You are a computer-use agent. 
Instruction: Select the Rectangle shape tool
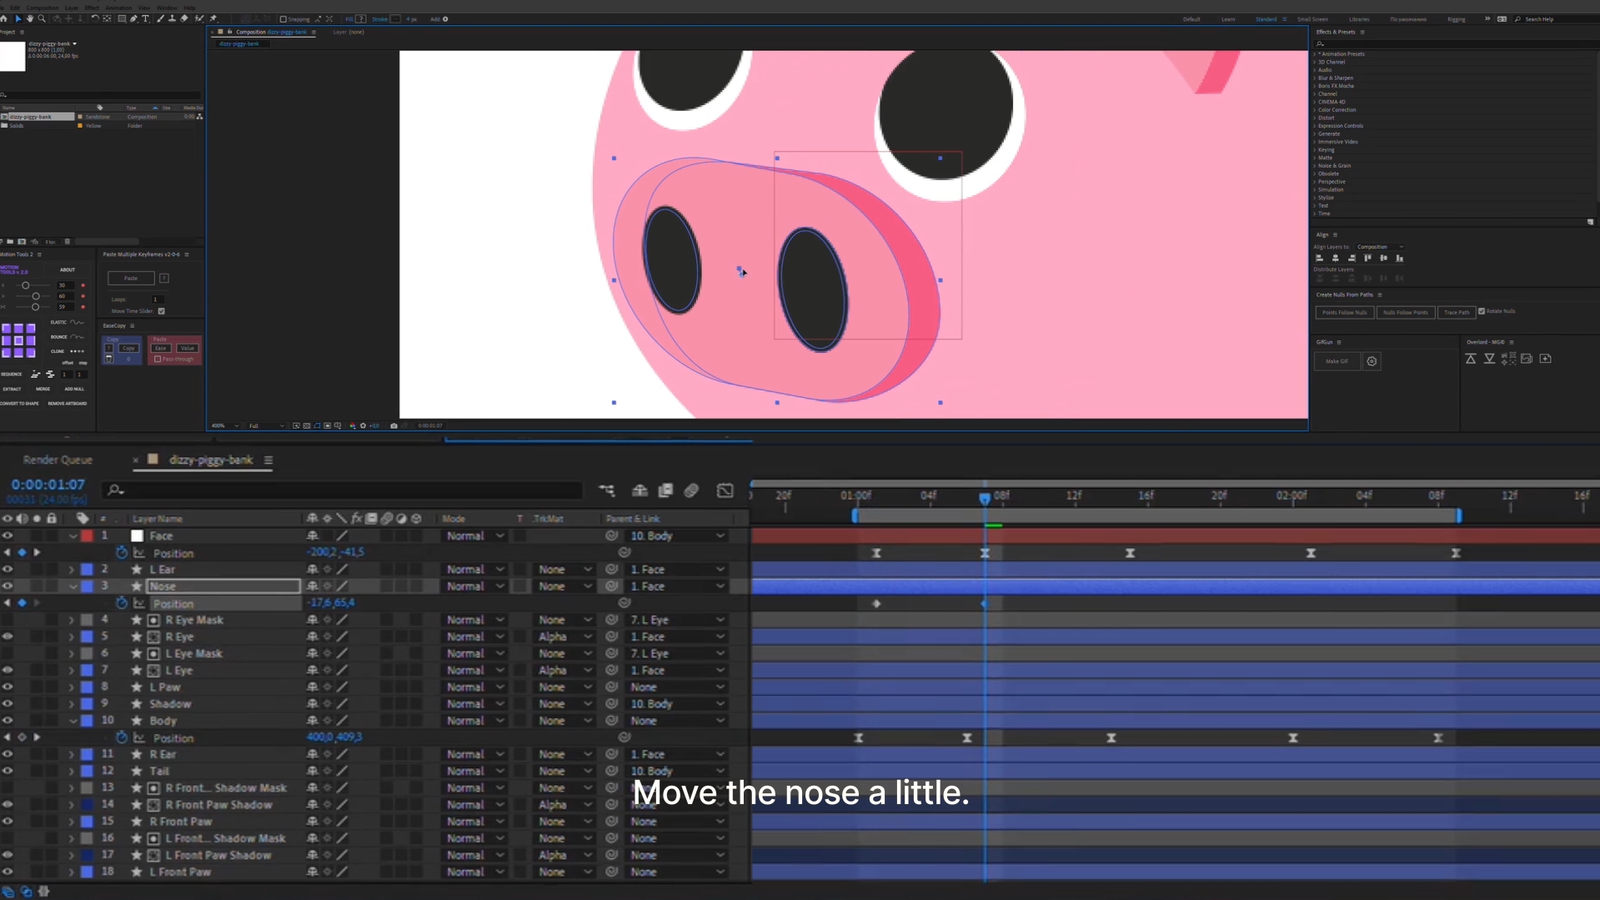[122, 18]
